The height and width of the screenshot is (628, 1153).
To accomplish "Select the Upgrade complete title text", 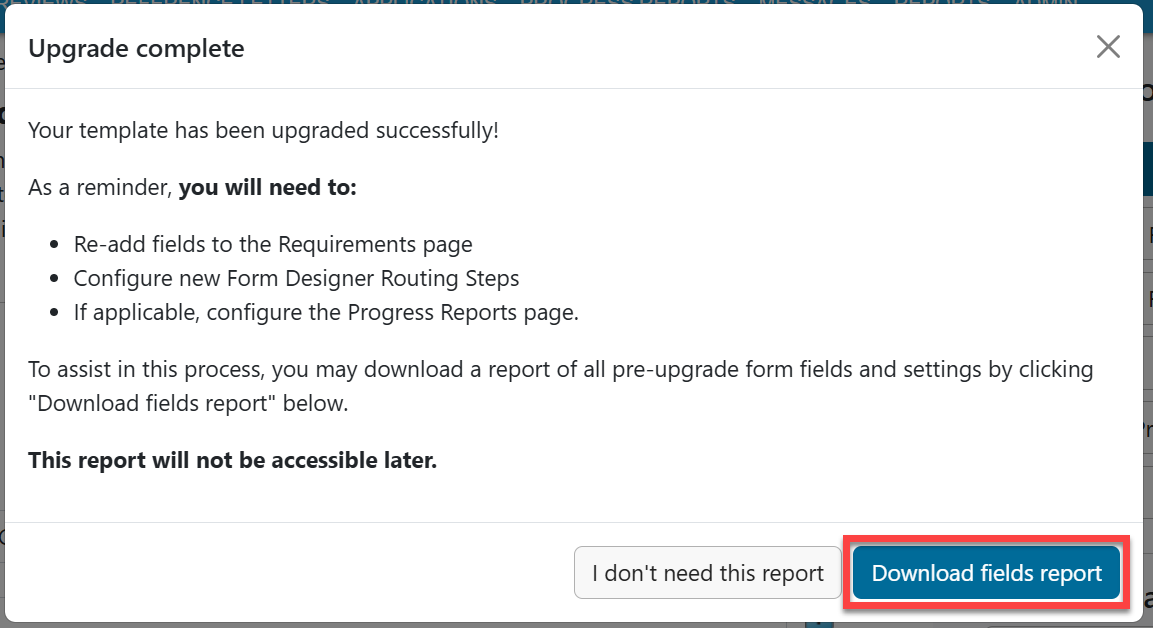I will 136,48.
